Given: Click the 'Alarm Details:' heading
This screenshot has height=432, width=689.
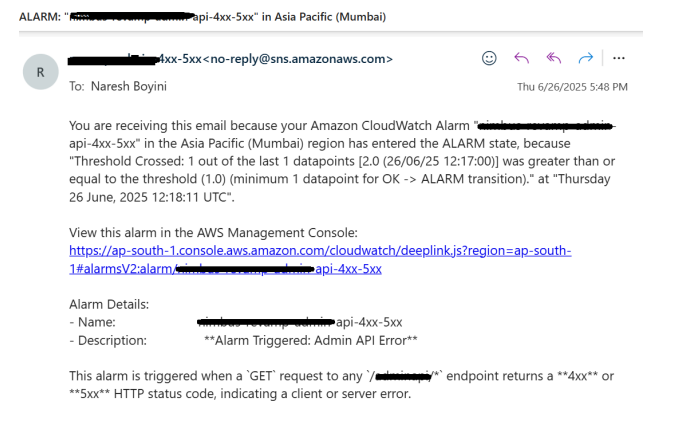Looking at the screenshot, I should point(108,303).
